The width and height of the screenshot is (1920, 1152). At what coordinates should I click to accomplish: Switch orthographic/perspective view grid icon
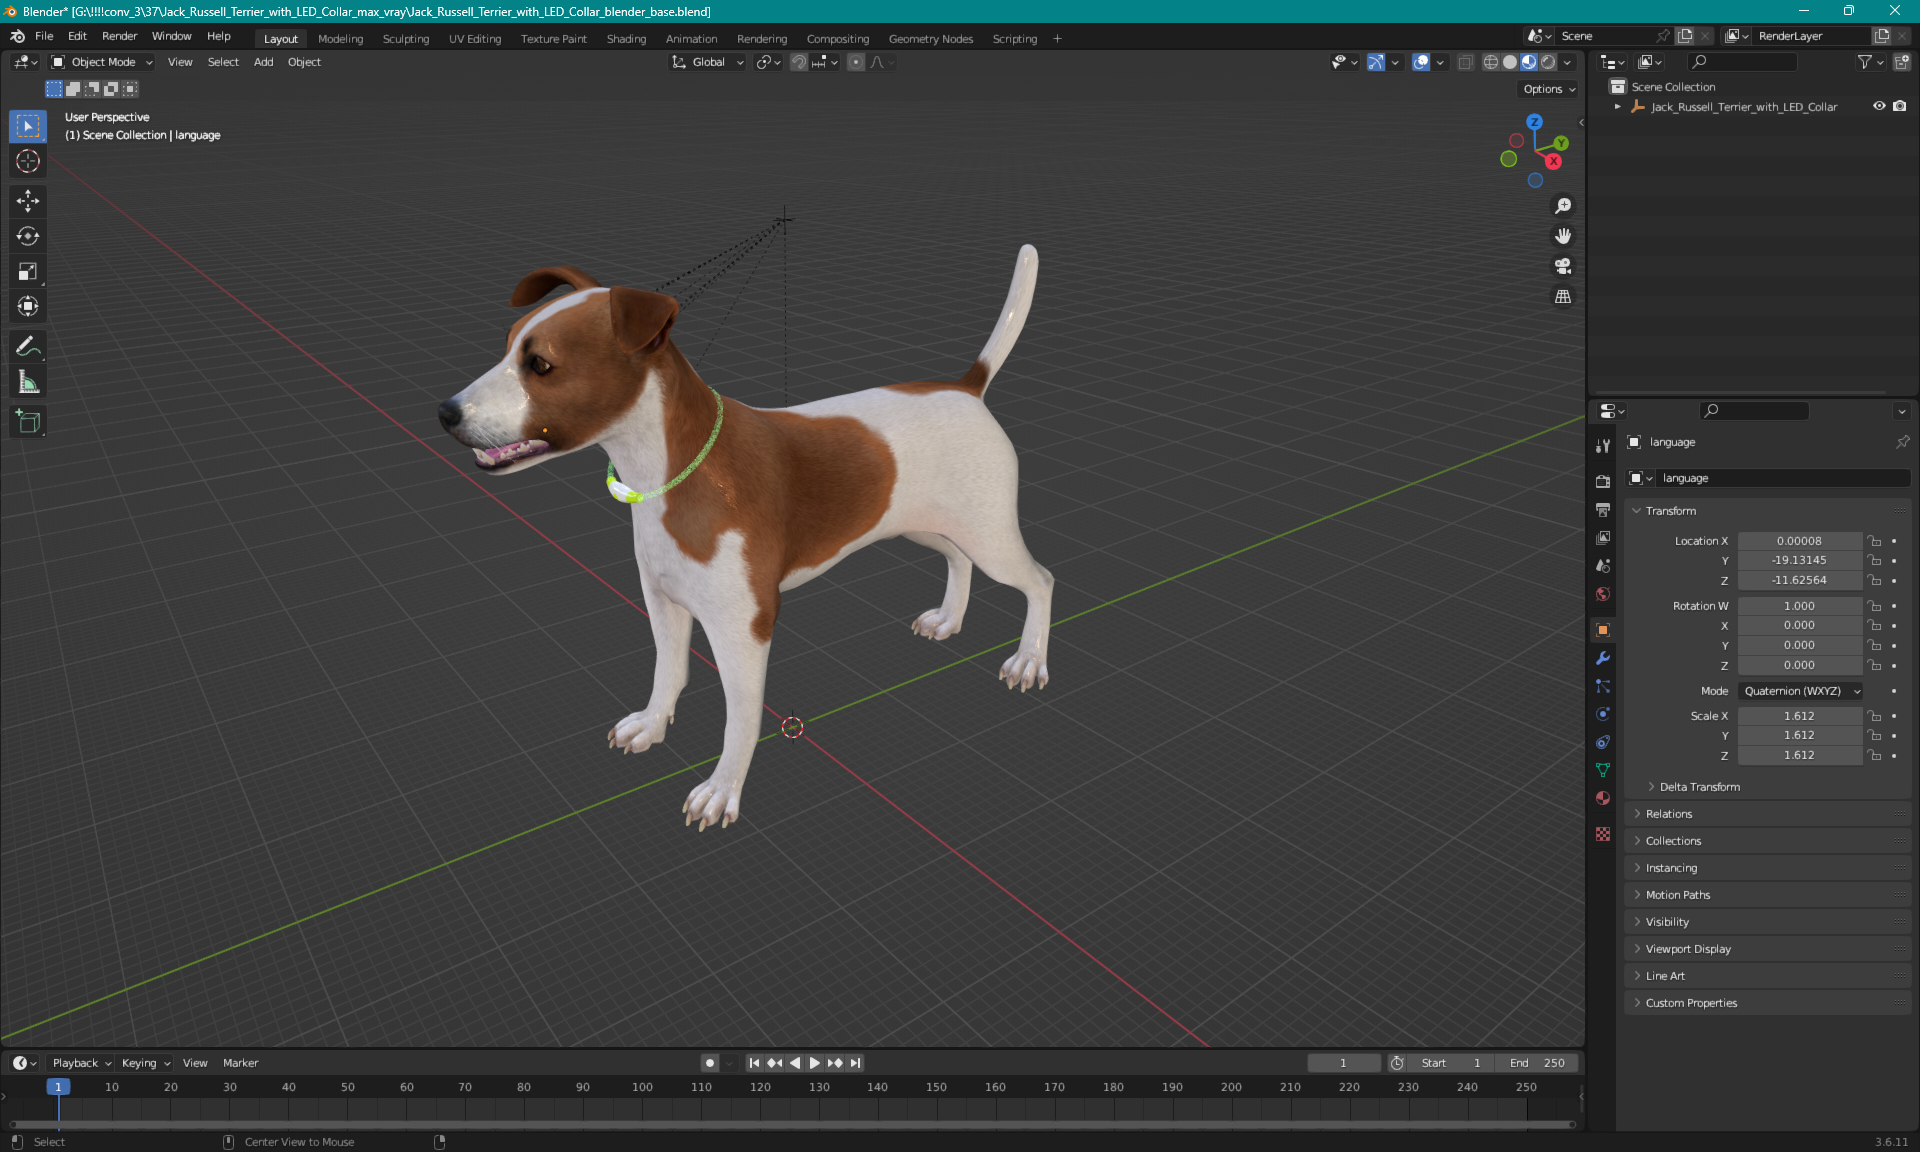tap(1562, 296)
